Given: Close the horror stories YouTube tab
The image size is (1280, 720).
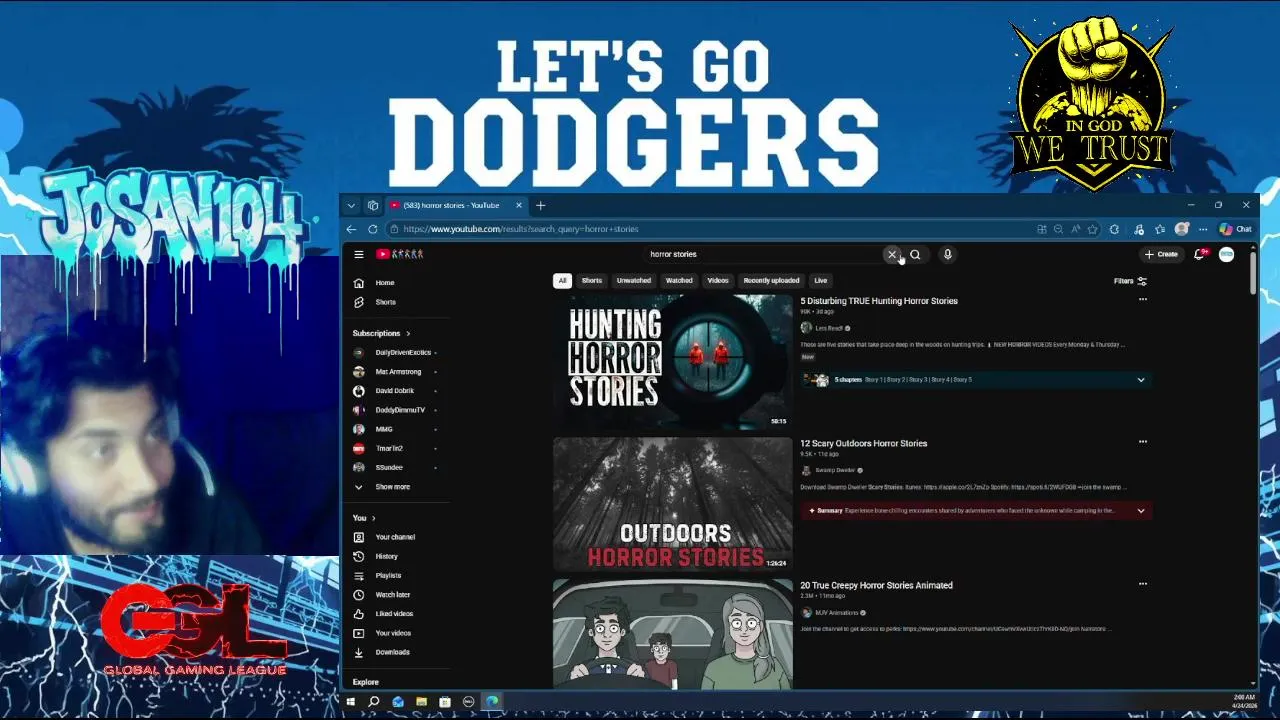Looking at the screenshot, I should 518,205.
